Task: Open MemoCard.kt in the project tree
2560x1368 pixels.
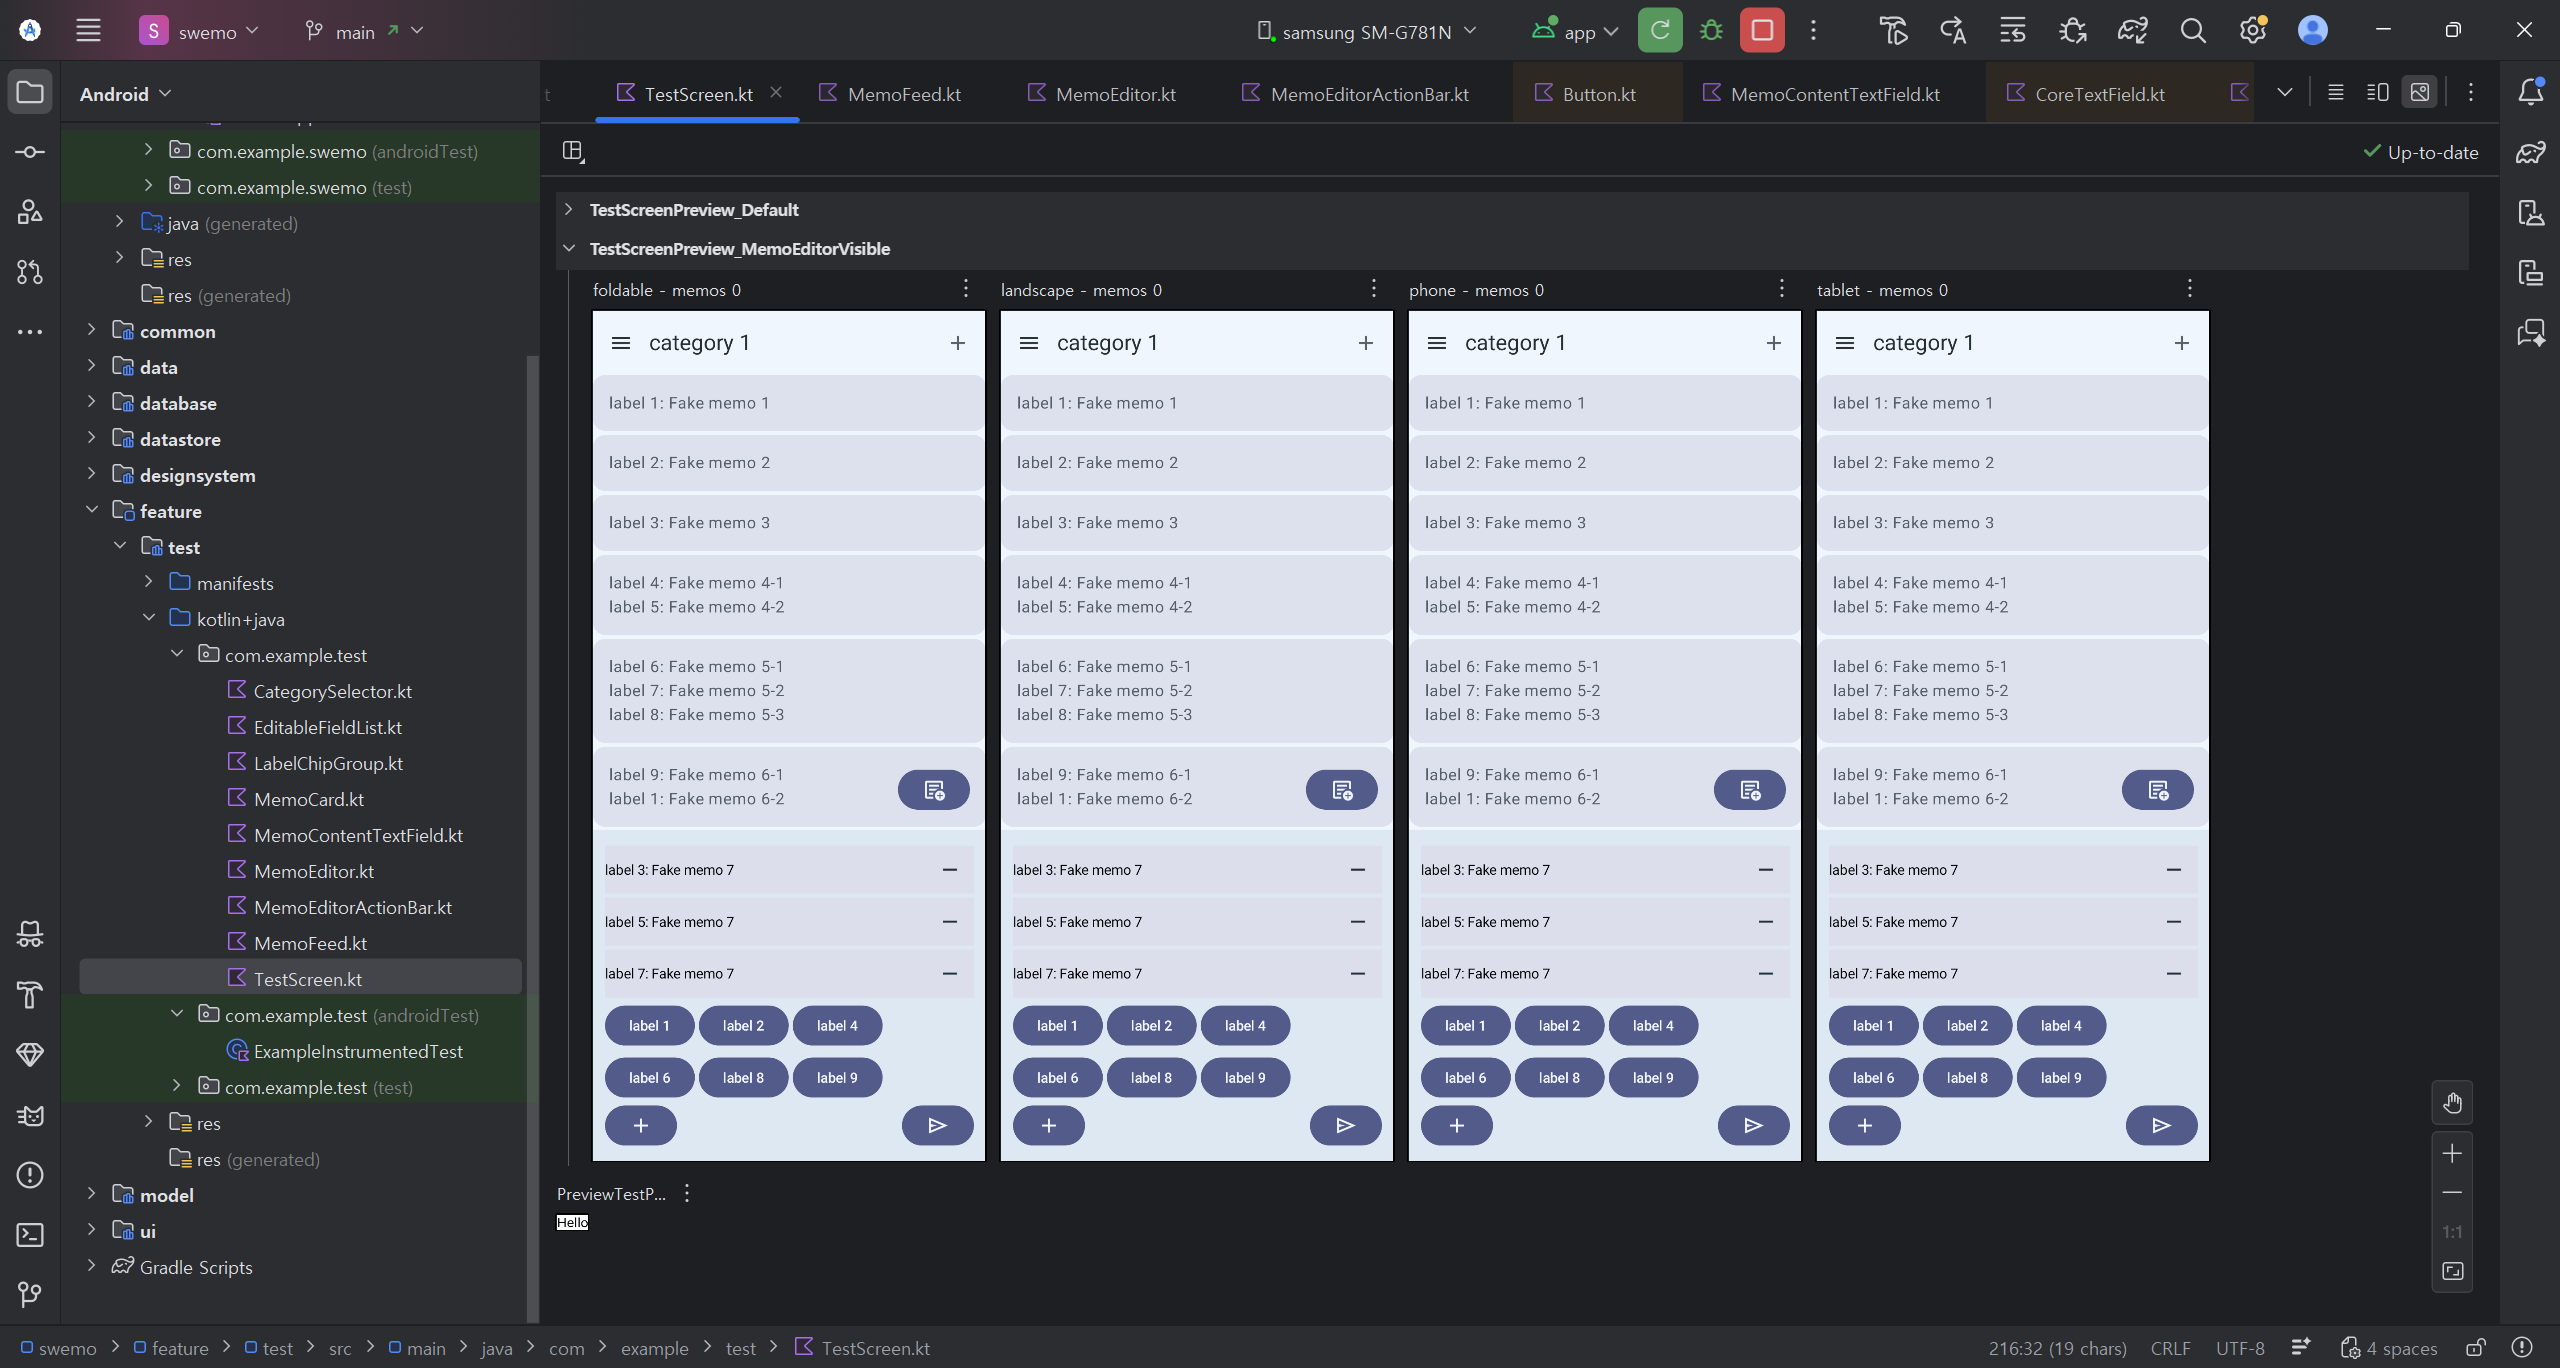Action: [x=308, y=799]
